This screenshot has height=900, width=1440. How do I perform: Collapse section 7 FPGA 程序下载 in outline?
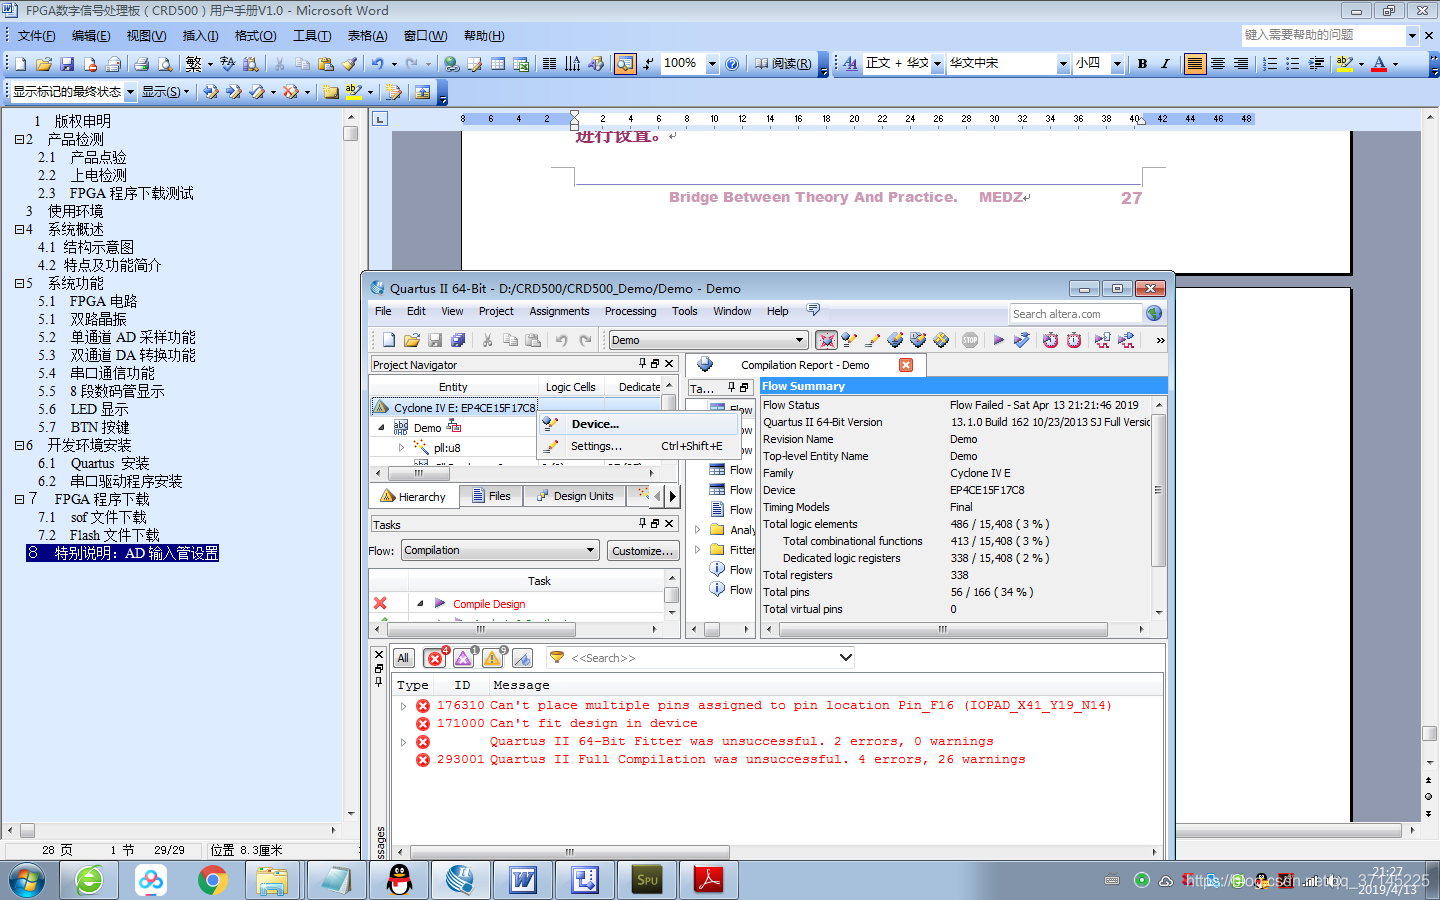coord(19,499)
